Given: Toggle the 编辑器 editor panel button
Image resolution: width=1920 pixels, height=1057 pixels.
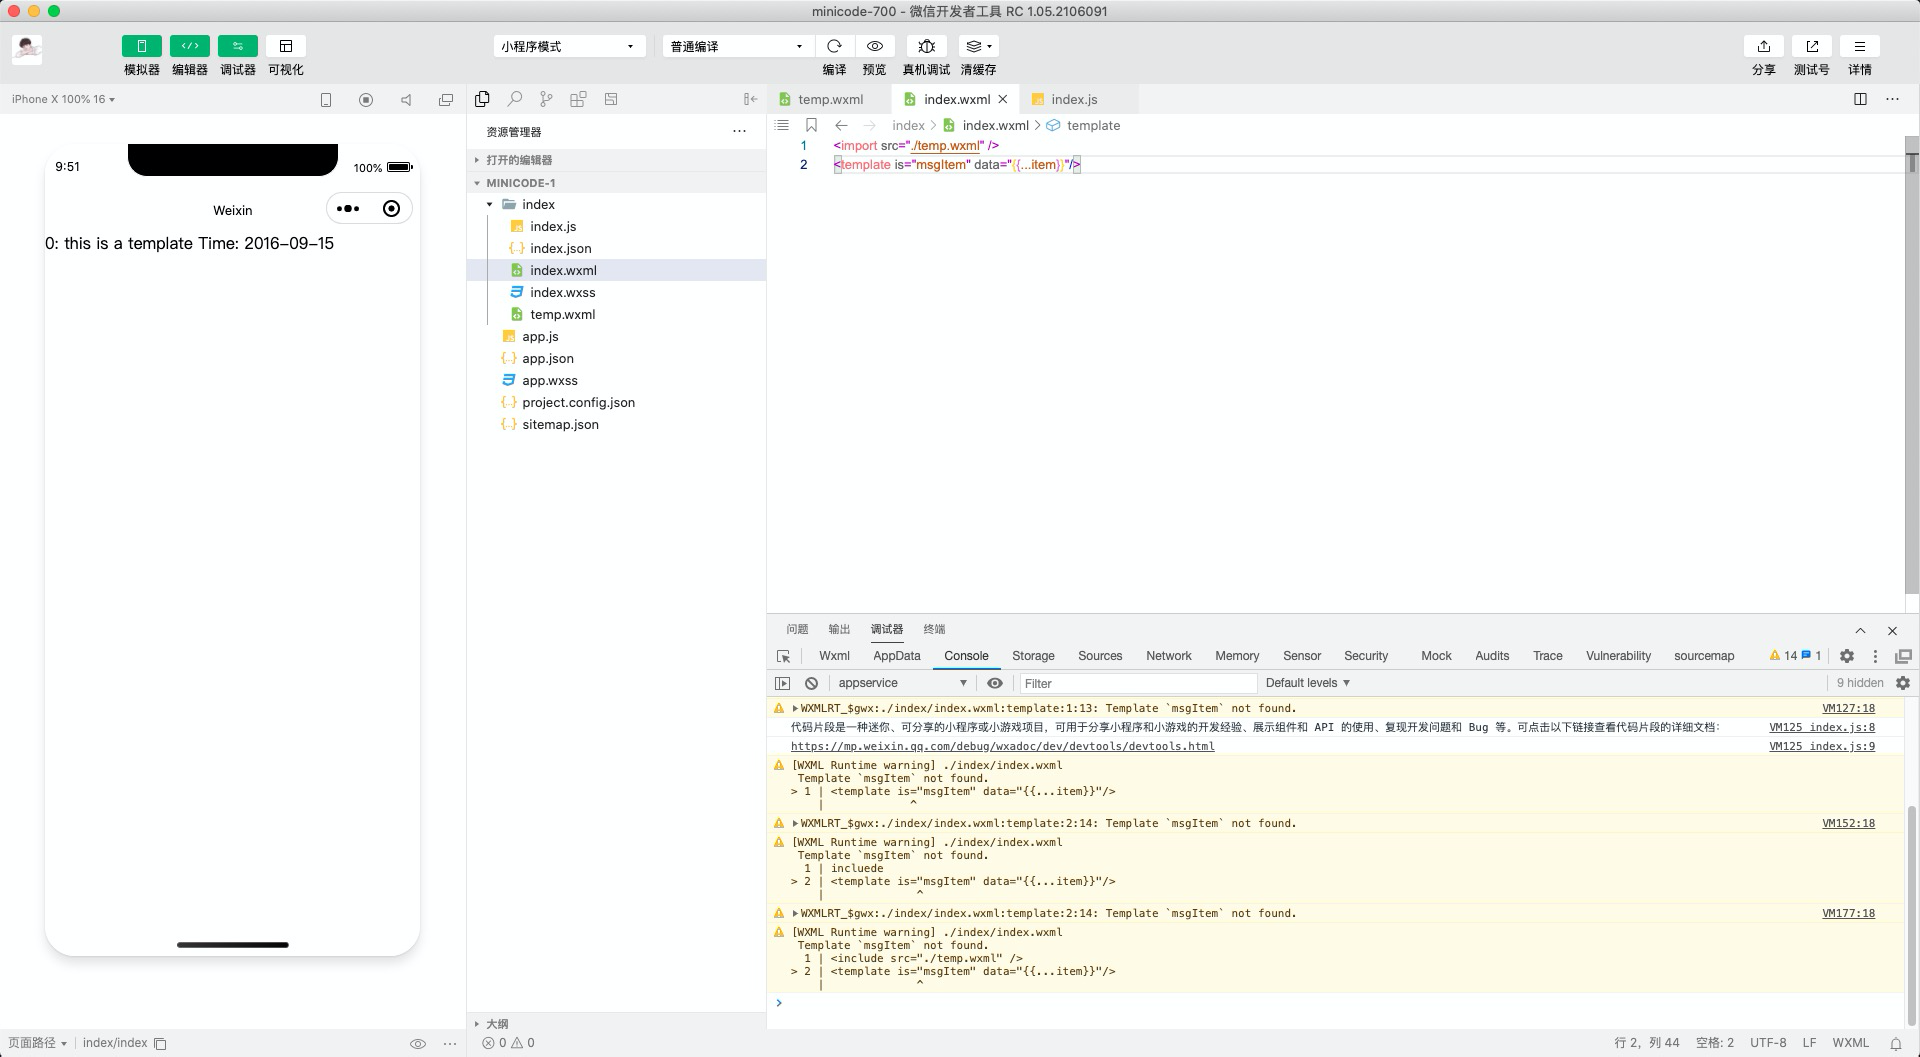Looking at the screenshot, I should [189, 46].
